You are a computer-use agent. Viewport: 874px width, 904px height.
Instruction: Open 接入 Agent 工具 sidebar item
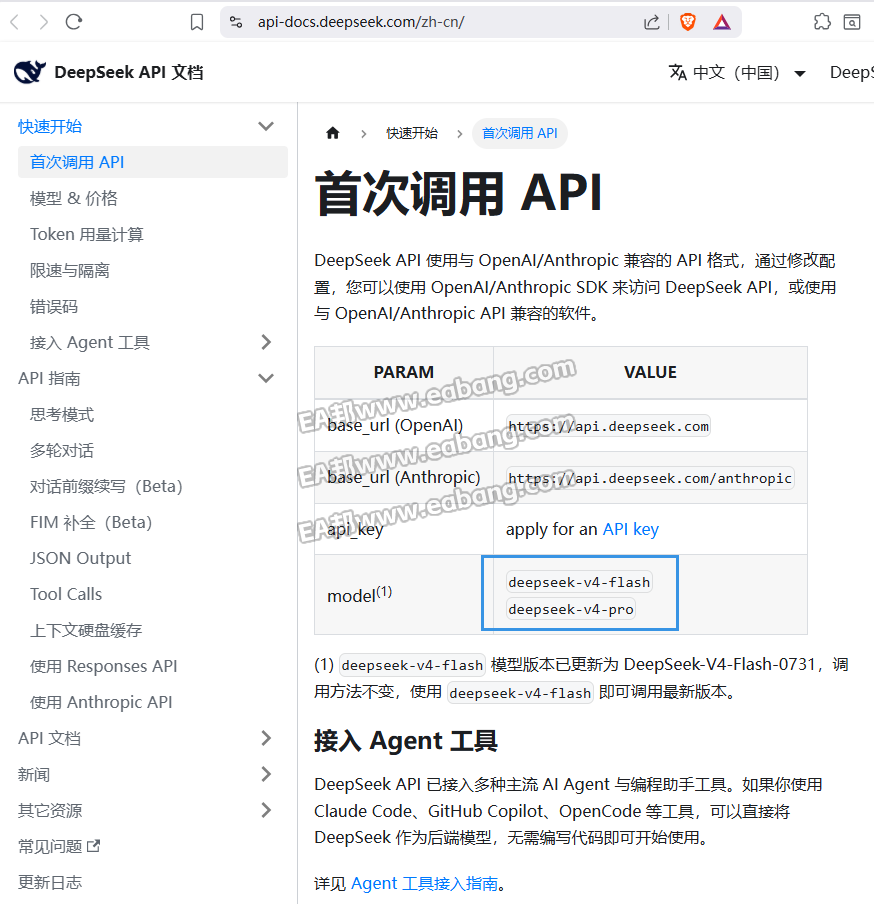click(x=90, y=342)
